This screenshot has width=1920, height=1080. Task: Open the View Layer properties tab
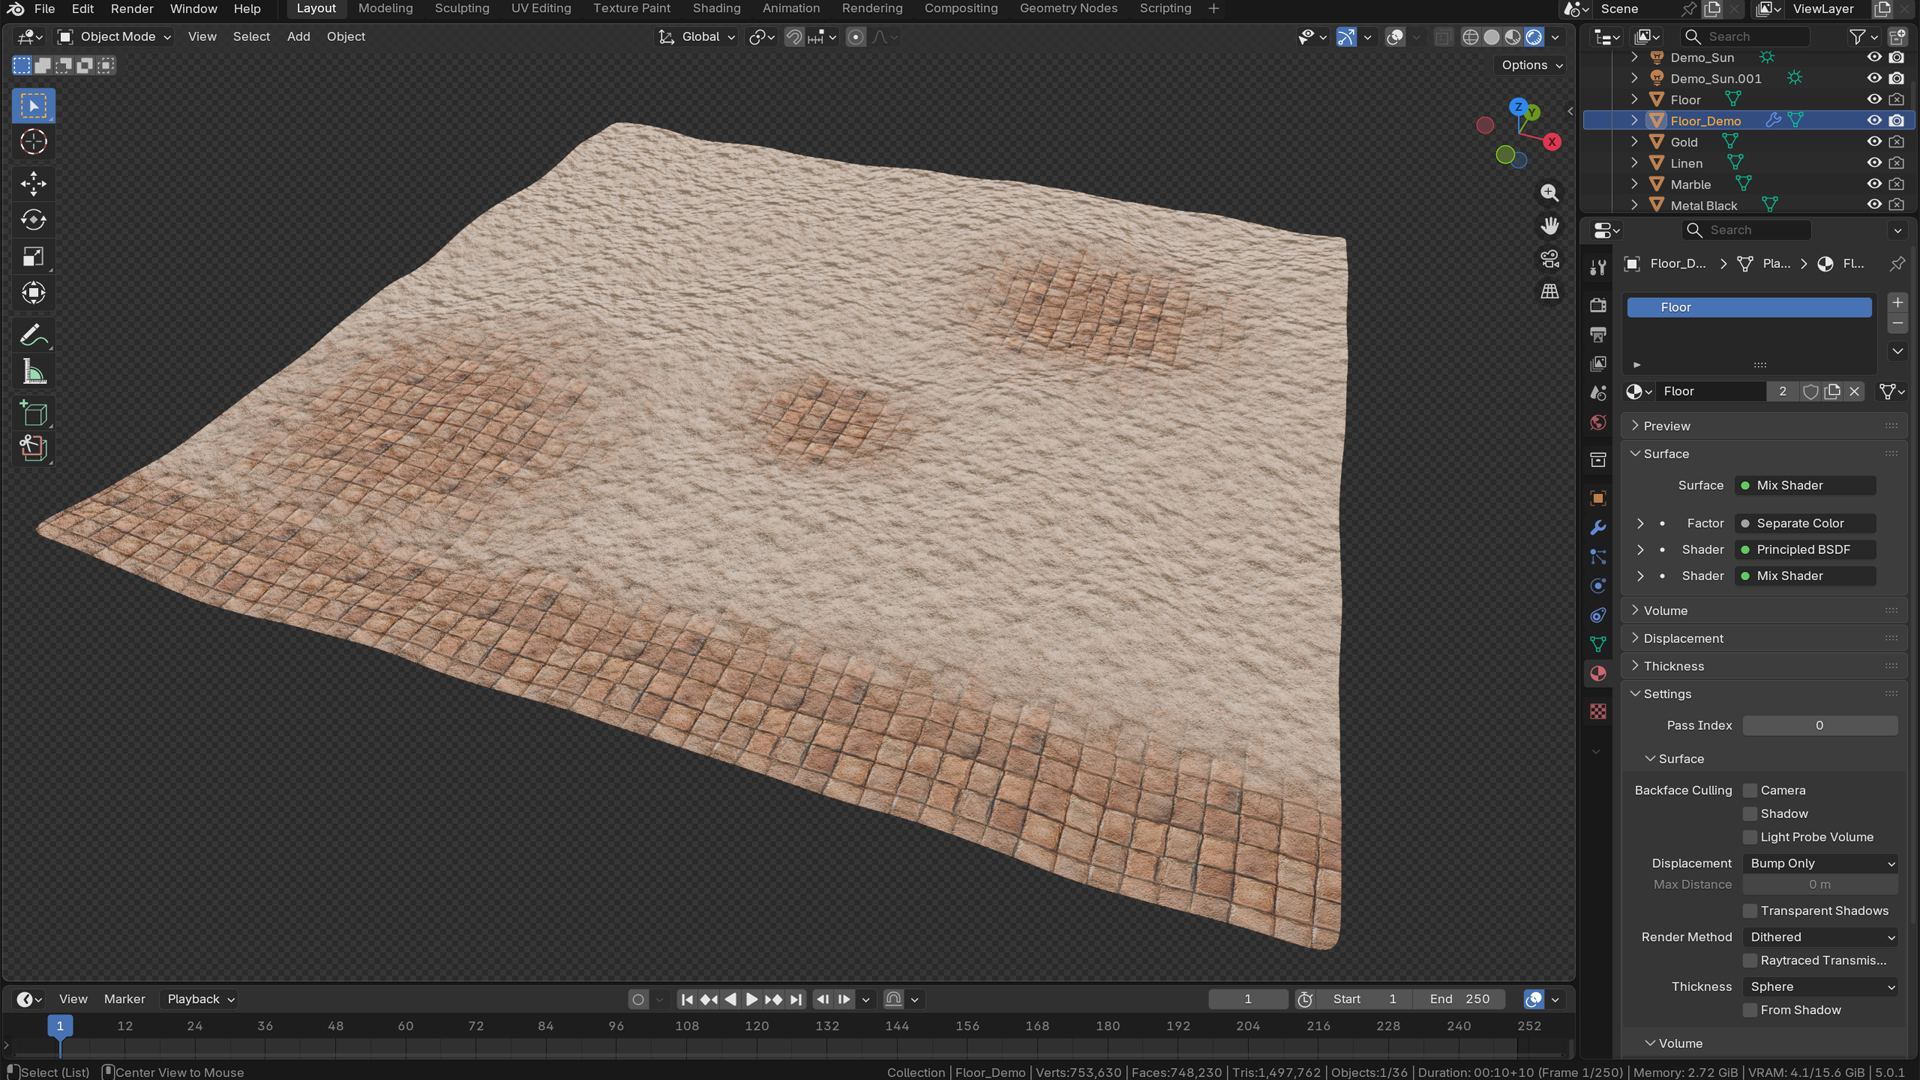point(1598,364)
